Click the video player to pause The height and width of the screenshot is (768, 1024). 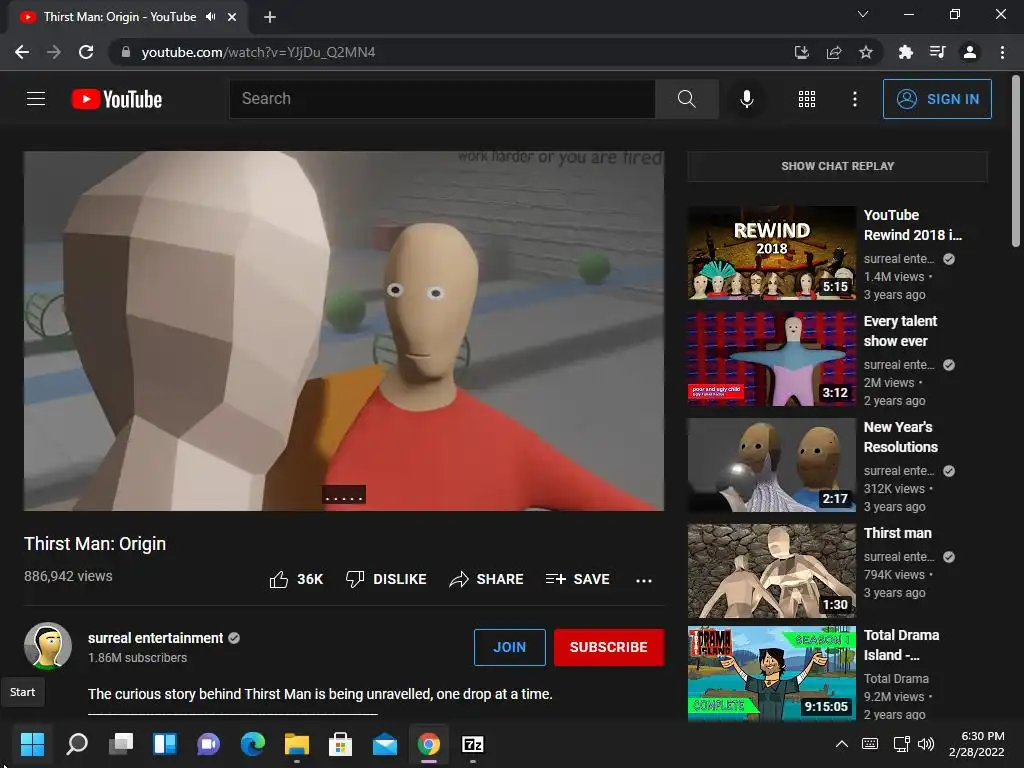click(344, 330)
